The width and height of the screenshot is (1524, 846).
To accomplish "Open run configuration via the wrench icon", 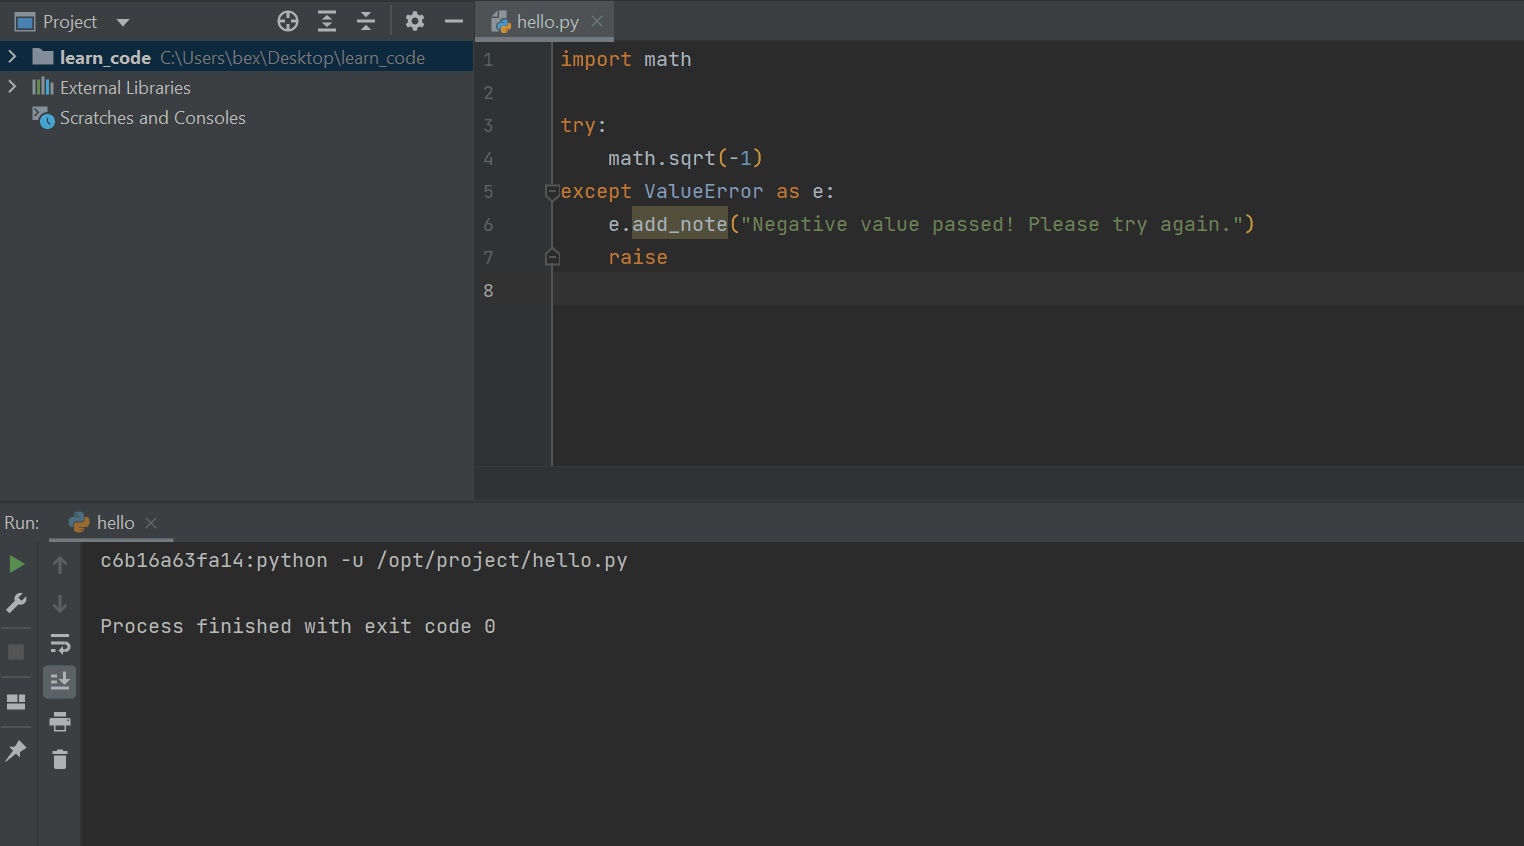I will click(x=16, y=603).
